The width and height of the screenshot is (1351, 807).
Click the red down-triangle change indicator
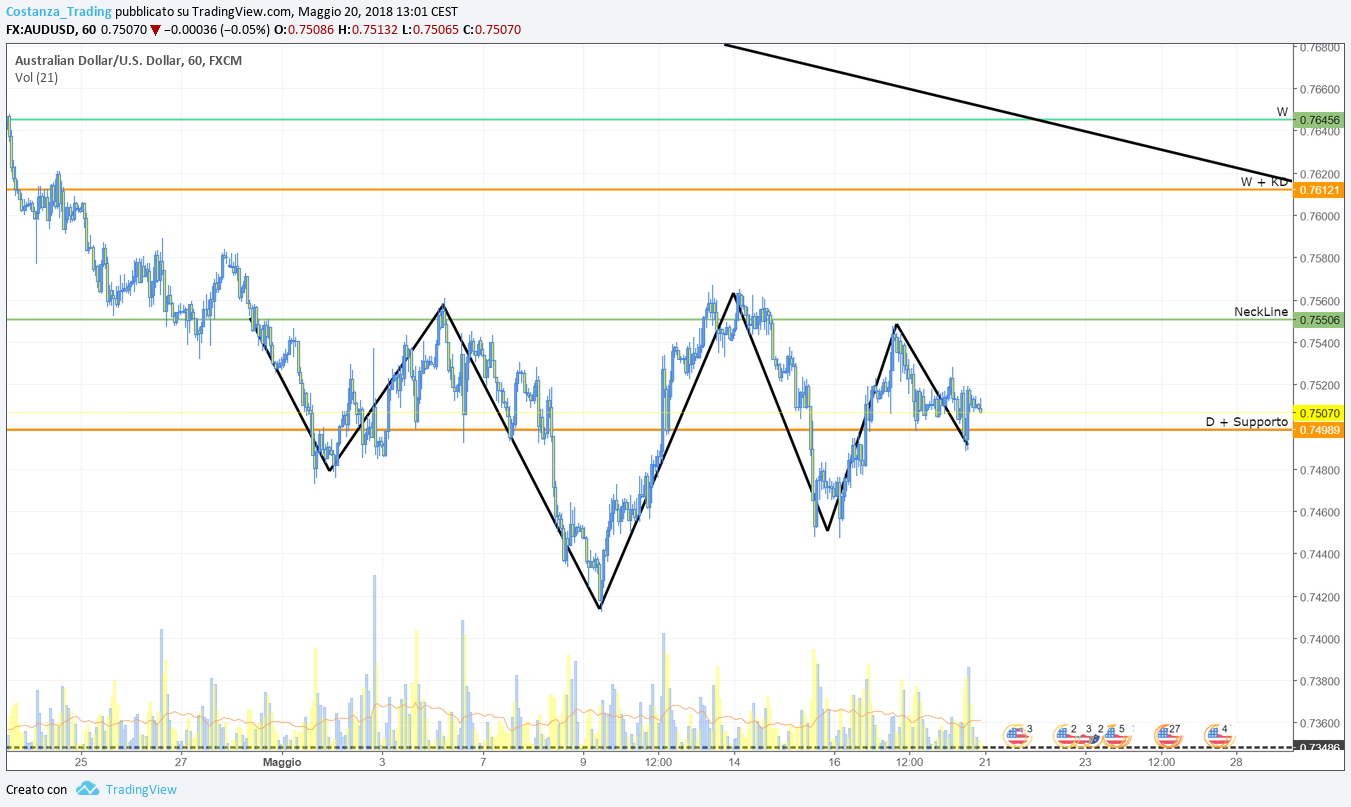[x=155, y=29]
